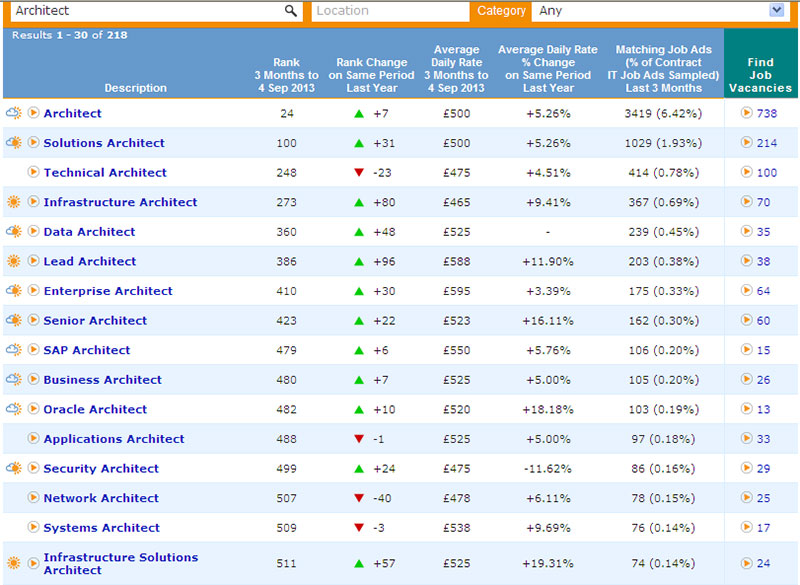This screenshot has width=800, height=585.
Task: Open the Infrastructure Architect link
Action: point(120,202)
